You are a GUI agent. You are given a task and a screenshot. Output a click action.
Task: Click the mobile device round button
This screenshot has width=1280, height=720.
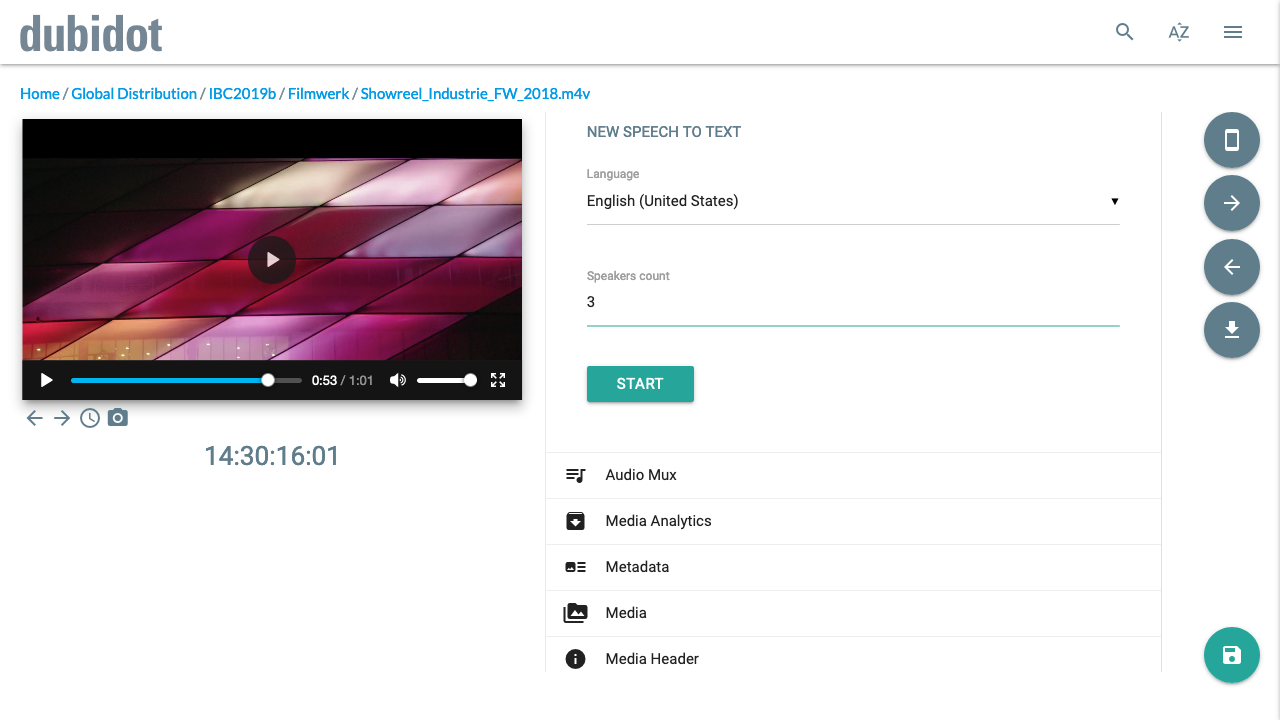point(1232,140)
